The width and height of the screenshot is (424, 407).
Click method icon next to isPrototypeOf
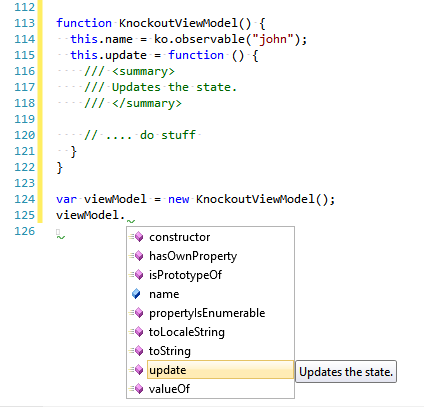click(136, 275)
